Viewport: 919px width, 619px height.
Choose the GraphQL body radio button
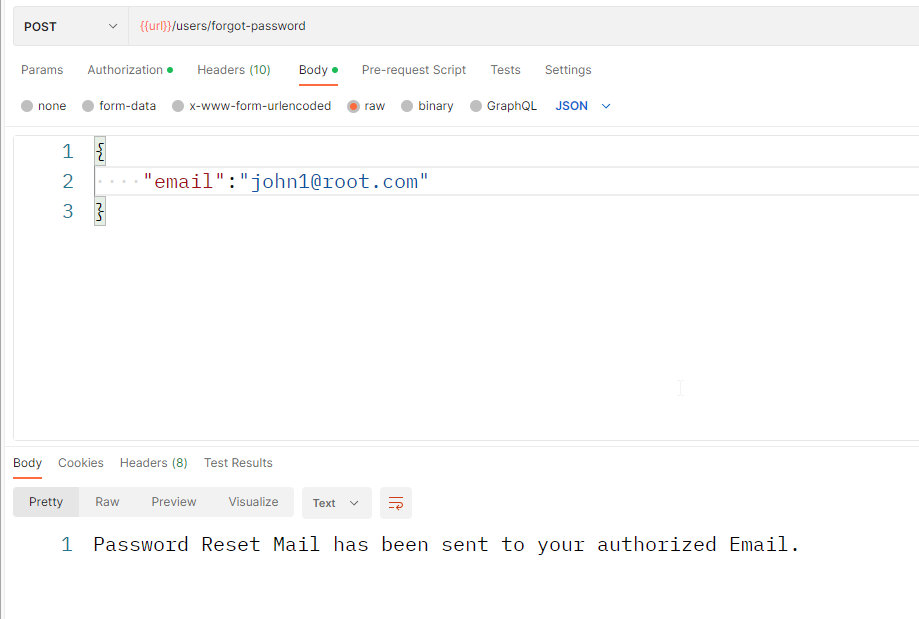pyautogui.click(x=476, y=106)
